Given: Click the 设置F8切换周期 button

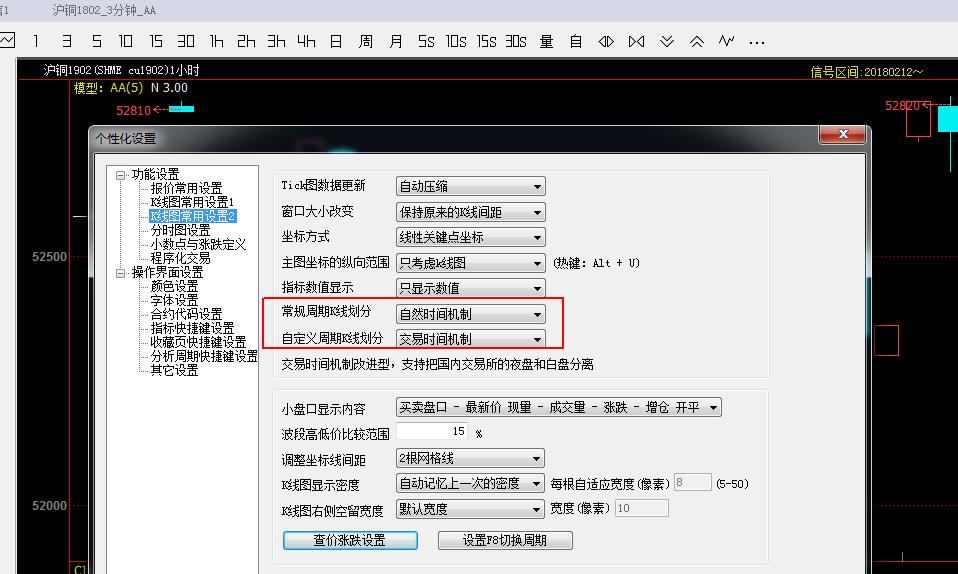Looking at the screenshot, I should 505,540.
